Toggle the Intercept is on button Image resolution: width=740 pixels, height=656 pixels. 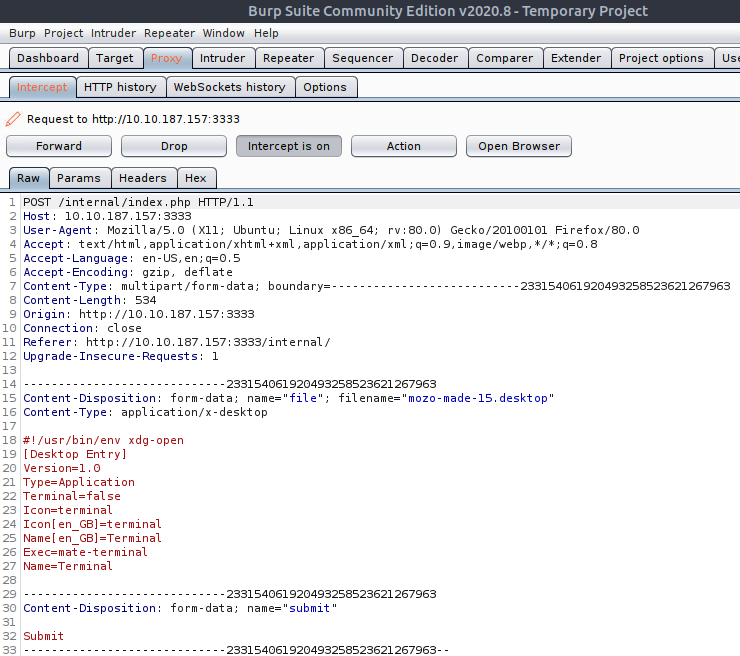pos(289,146)
